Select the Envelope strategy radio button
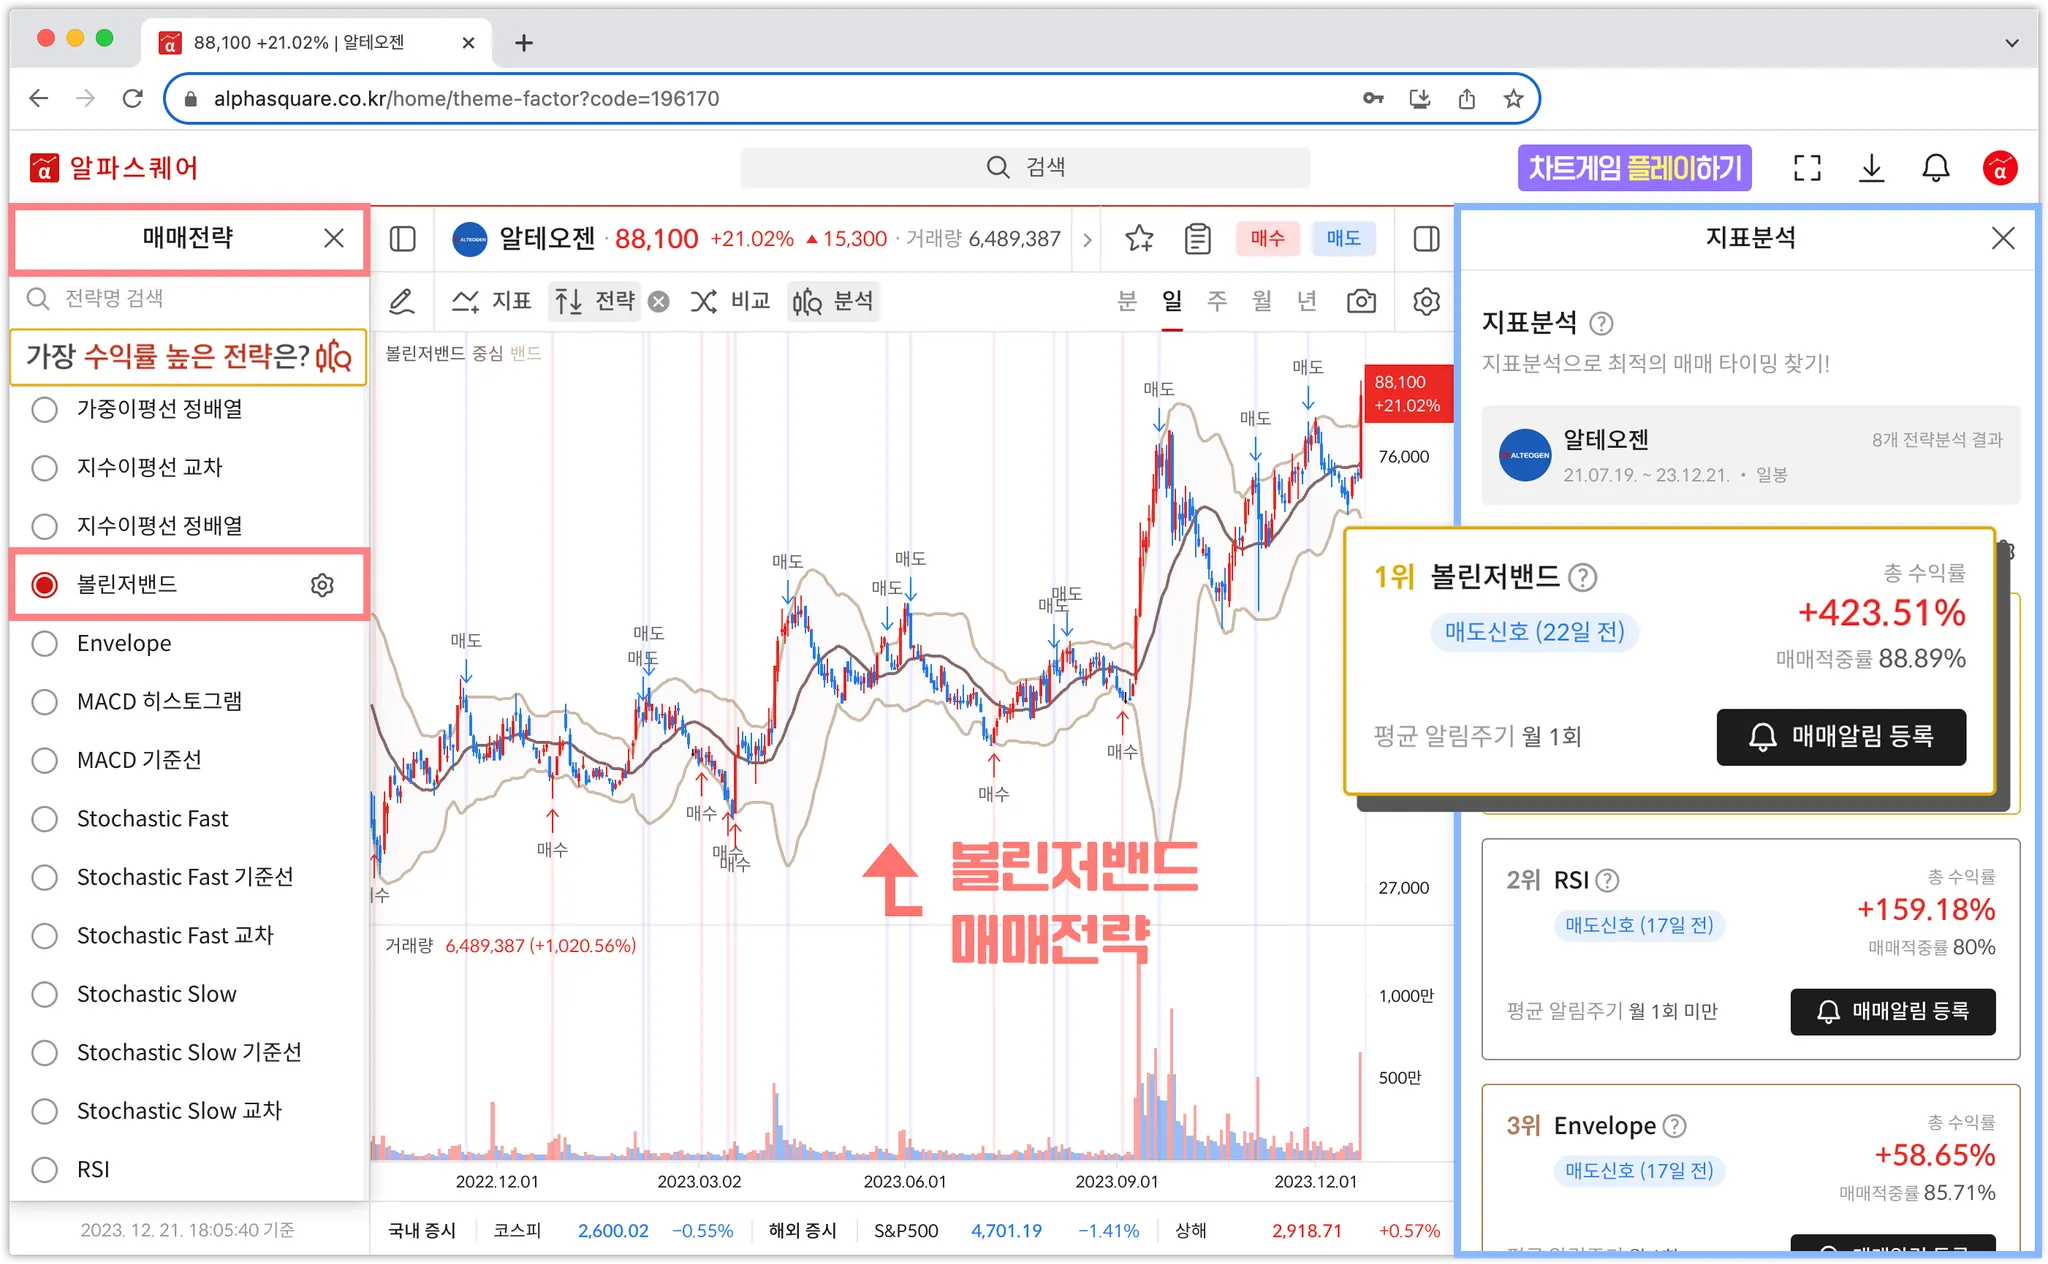Viewport: 2048px width, 1264px height. [x=45, y=643]
